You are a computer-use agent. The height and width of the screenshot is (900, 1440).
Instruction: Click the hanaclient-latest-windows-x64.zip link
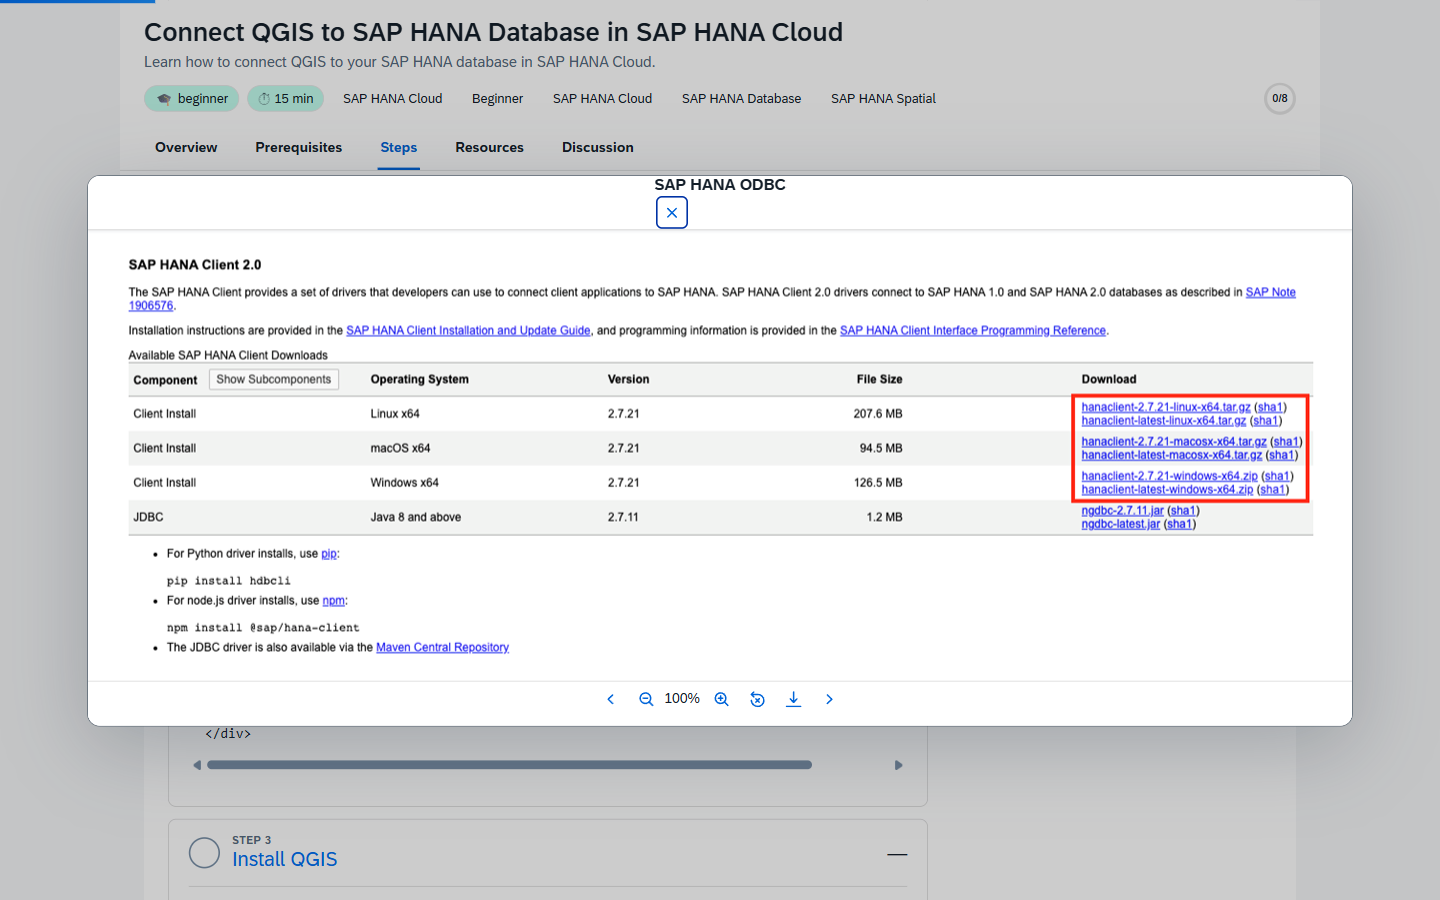tap(1167, 489)
